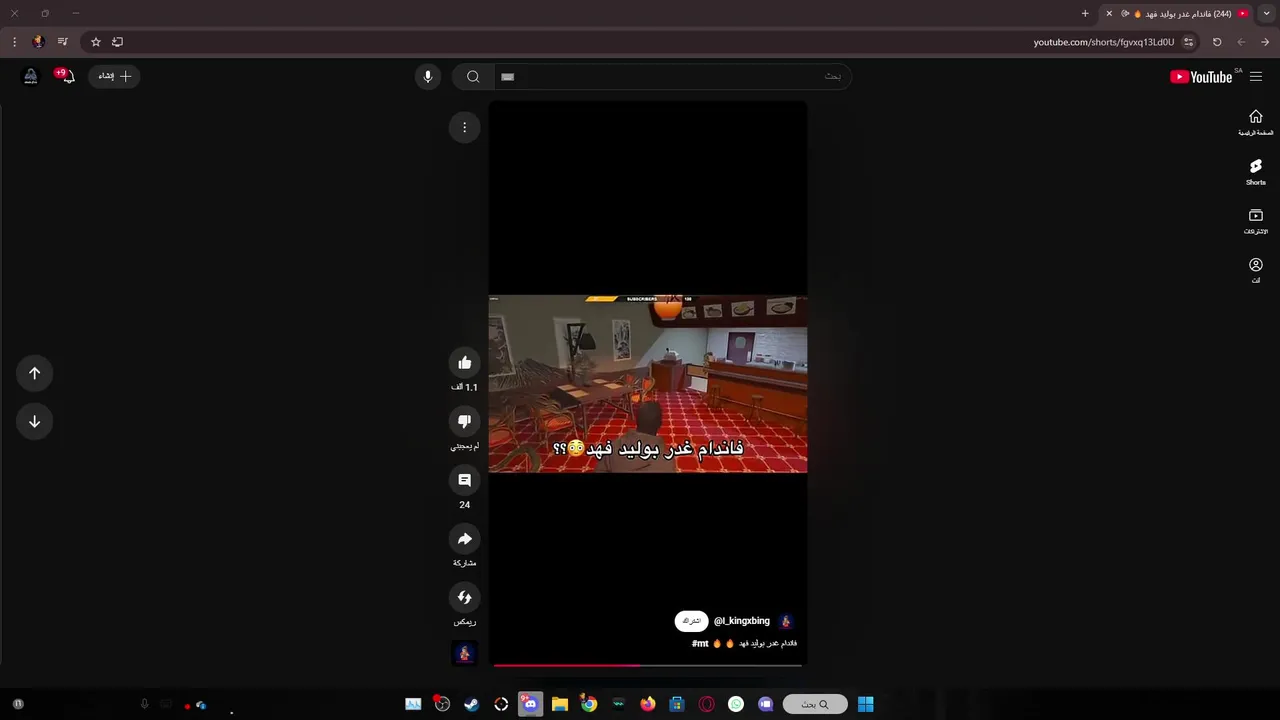Open the sound thumbnail below Remix
The image size is (1280, 720).
click(x=464, y=653)
